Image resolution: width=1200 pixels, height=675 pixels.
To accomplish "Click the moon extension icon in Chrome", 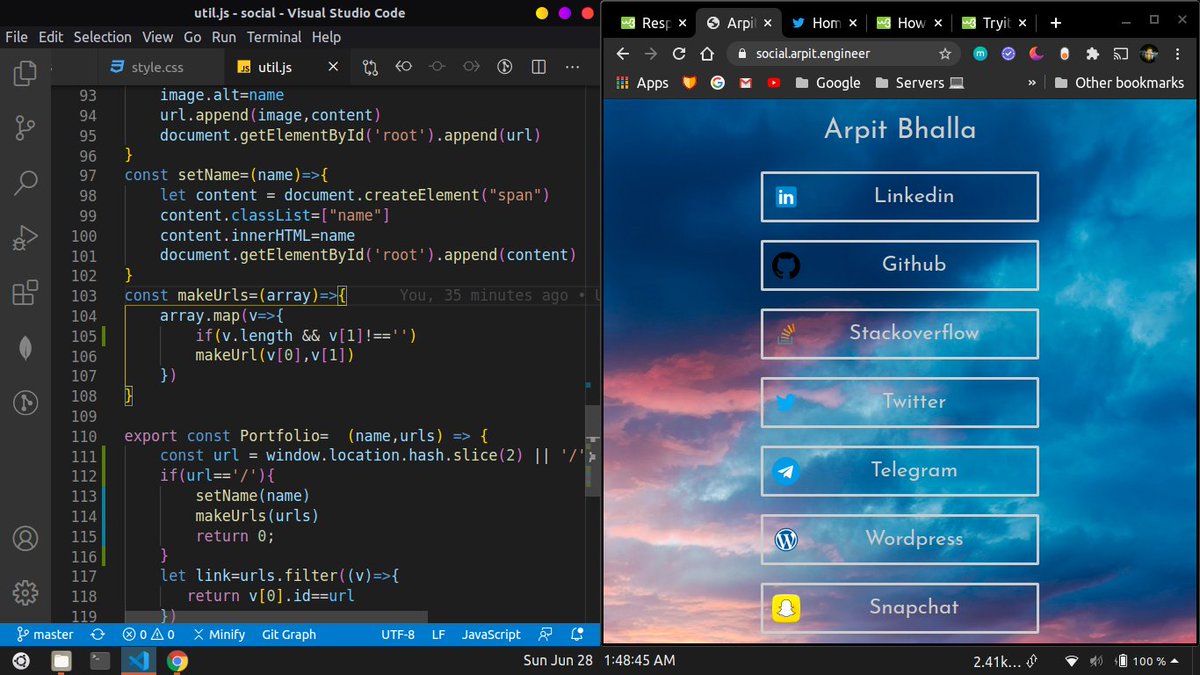I will pyautogui.click(x=1037, y=54).
